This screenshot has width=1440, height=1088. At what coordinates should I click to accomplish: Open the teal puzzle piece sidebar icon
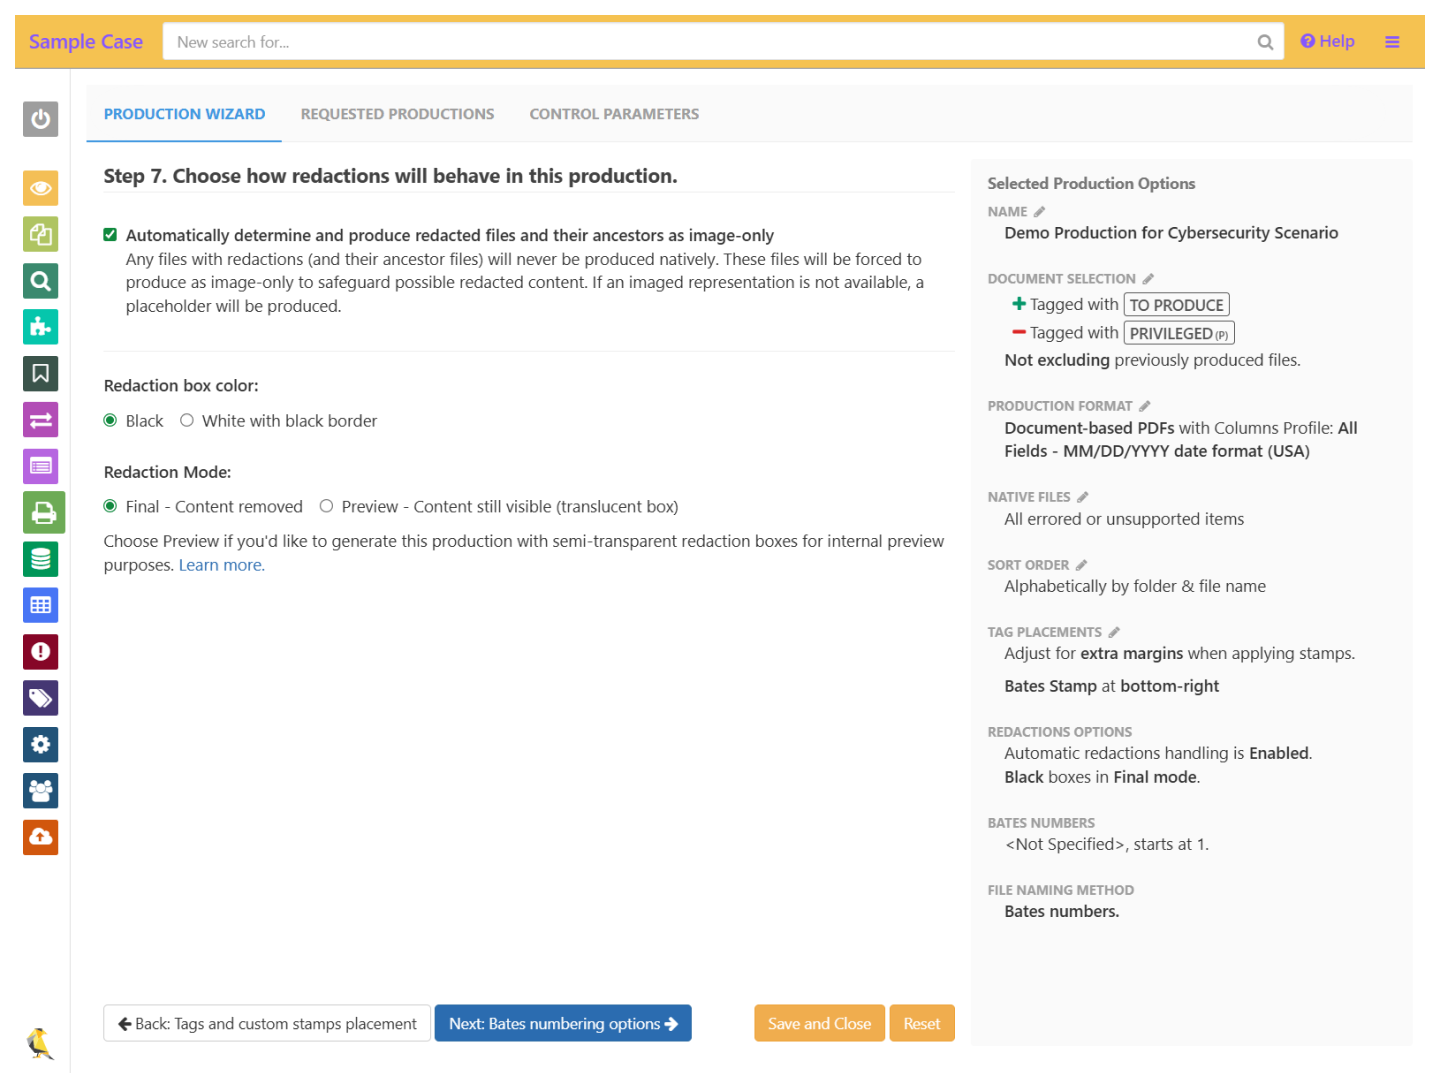(40, 327)
